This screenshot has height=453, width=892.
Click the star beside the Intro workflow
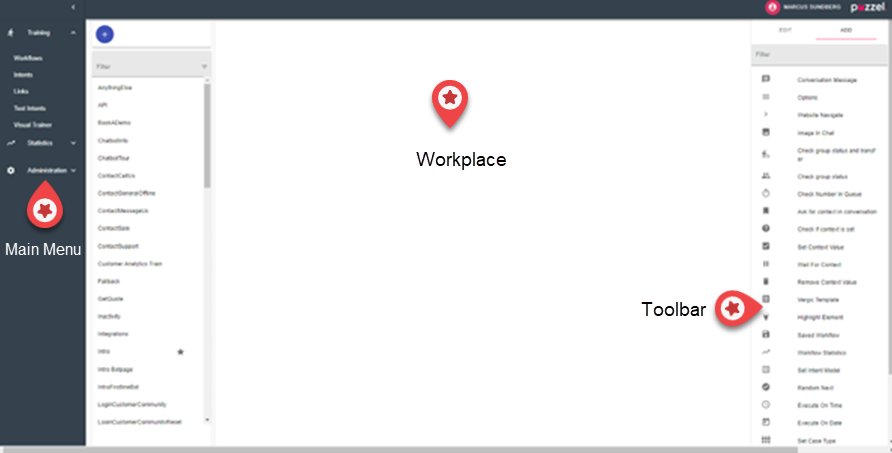coord(180,352)
